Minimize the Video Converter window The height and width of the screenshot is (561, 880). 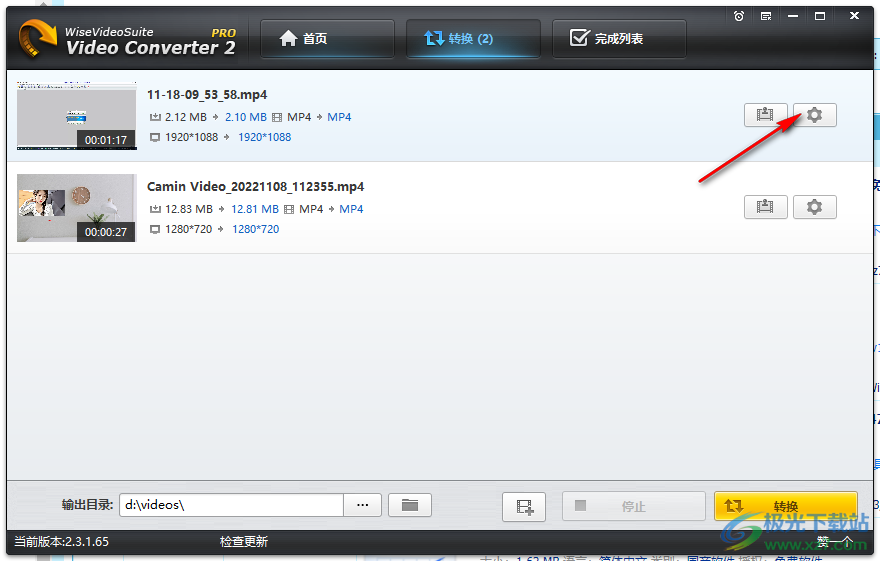pos(793,16)
